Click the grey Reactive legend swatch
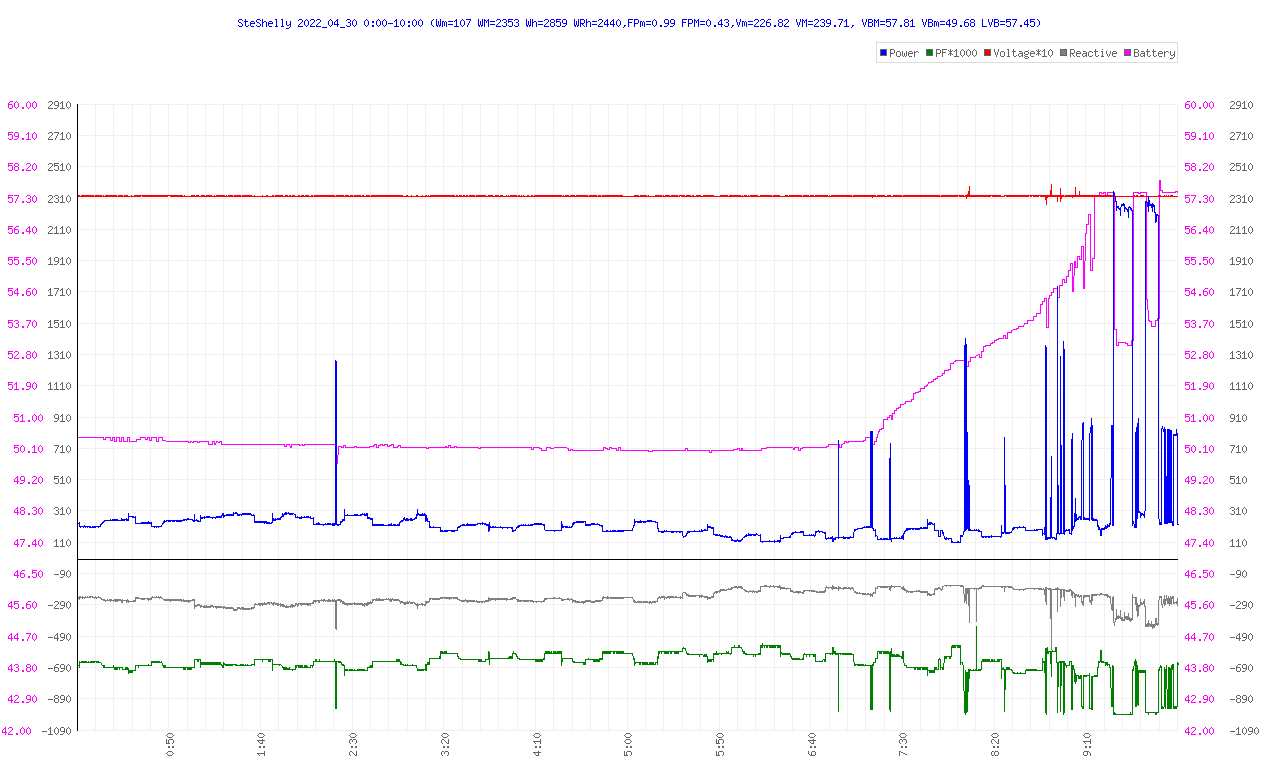The height and width of the screenshot is (768, 1280). tap(1064, 53)
